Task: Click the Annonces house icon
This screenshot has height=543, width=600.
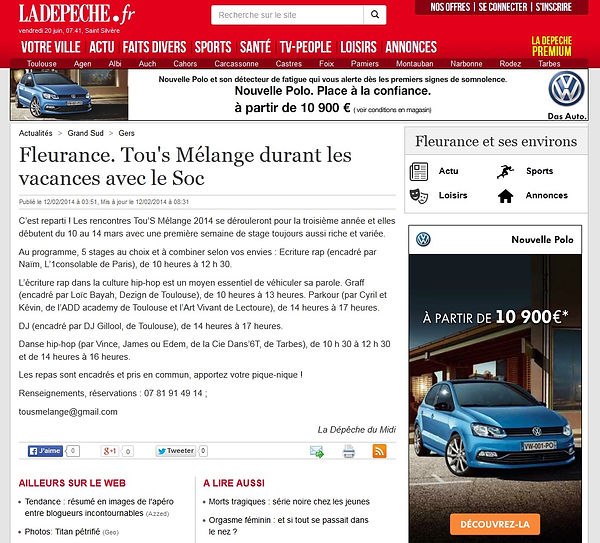Action: click(x=505, y=196)
